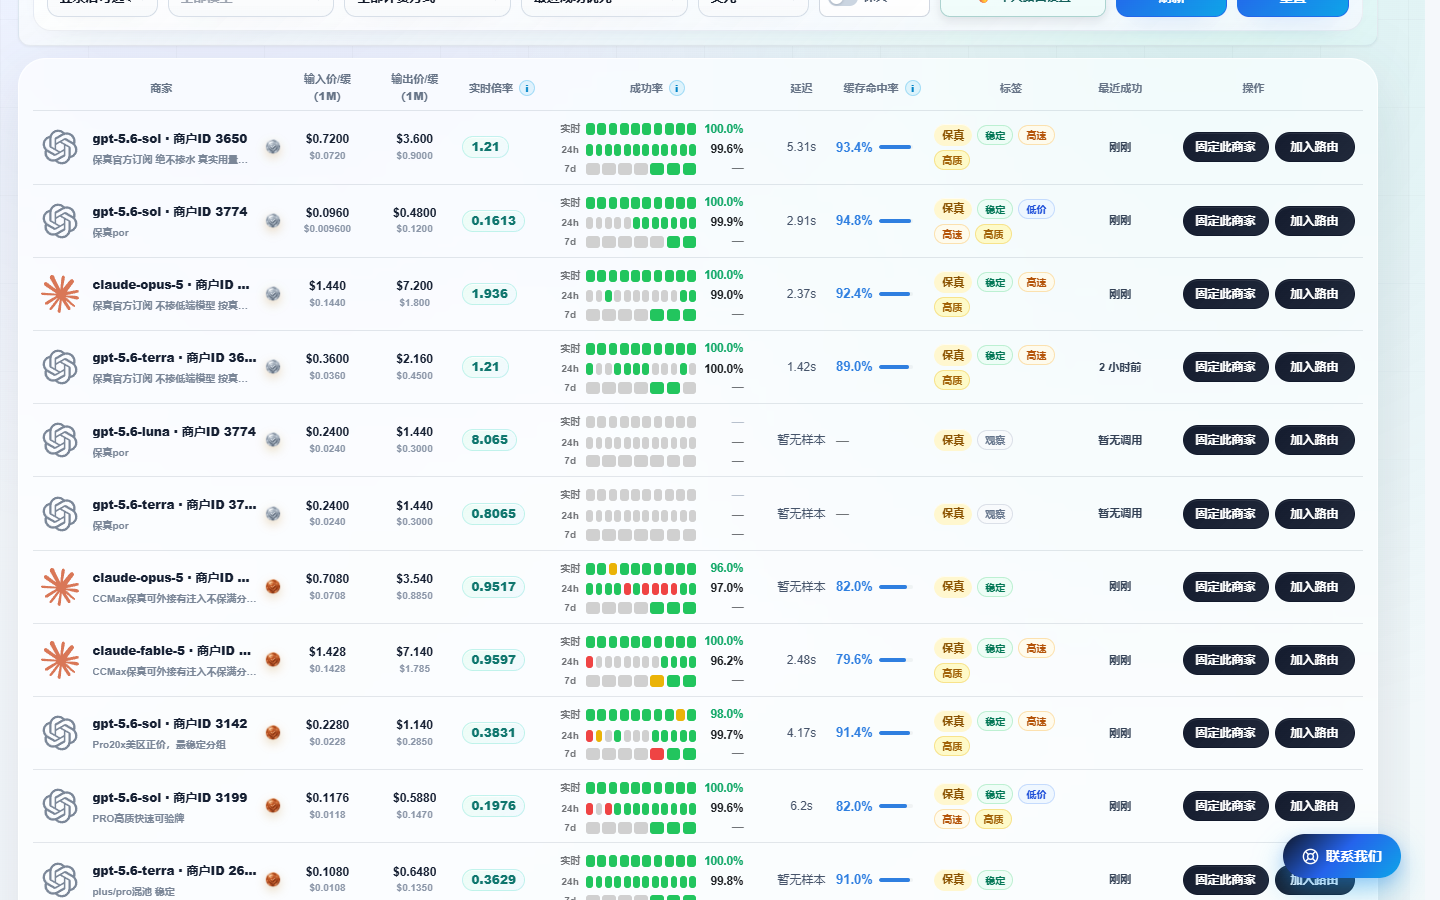Click the 低价 tag in gpt-5.6-sol 3774 row
Screen dimensions: 1440x900
[1036, 210]
